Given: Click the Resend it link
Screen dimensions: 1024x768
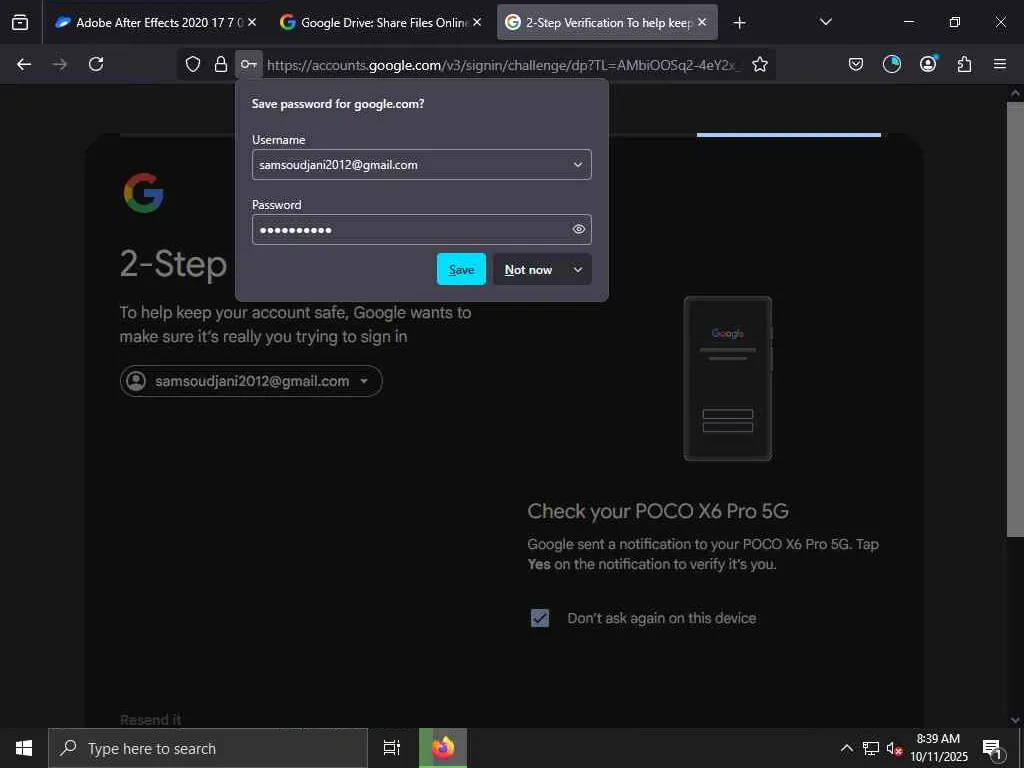Looking at the screenshot, I should pyautogui.click(x=150, y=720).
